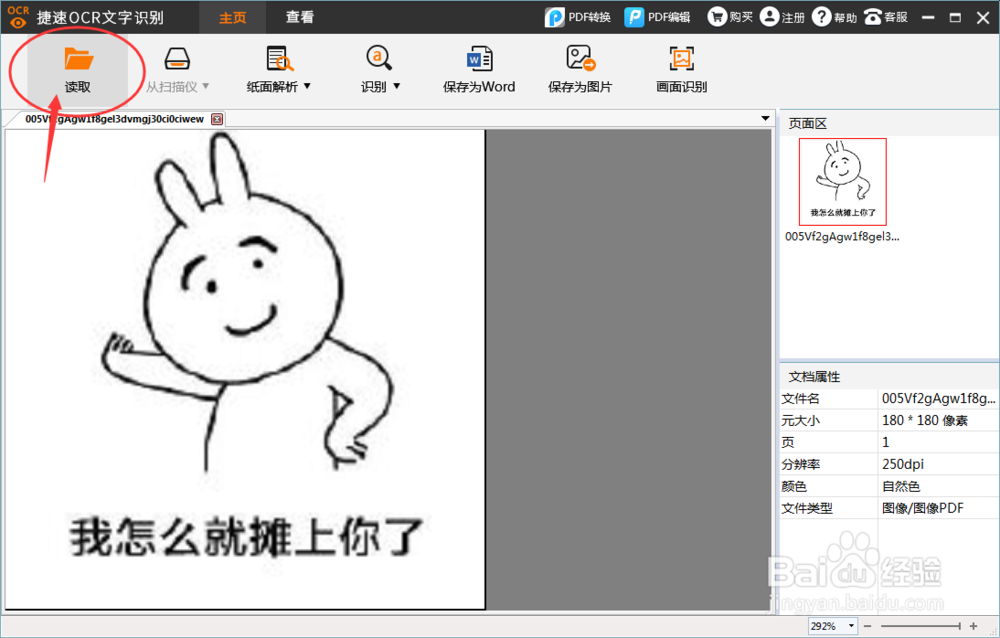Select the 从扫描仪 scanner icon
This screenshot has width=1000, height=638.
pyautogui.click(x=177, y=59)
